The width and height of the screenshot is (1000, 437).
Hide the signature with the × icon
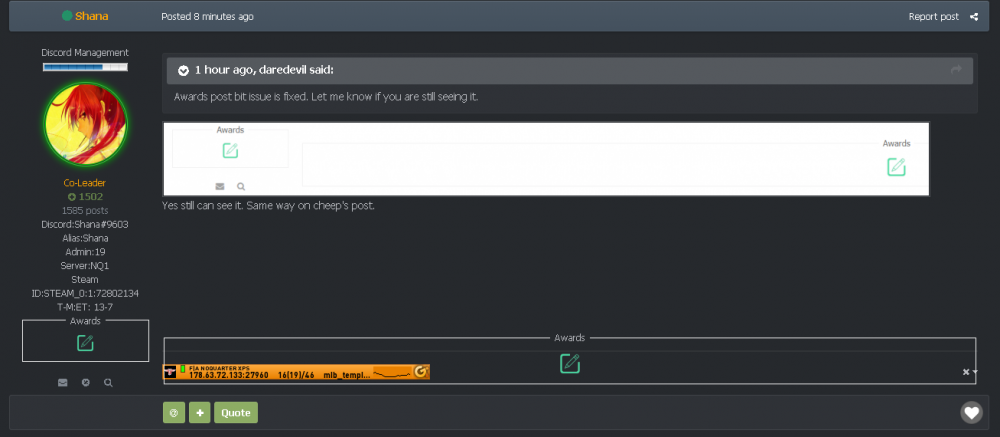tap(966, 372)
